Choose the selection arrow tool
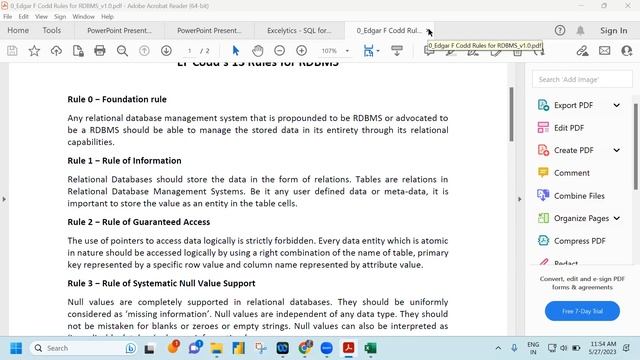This screenshot has height=360, width=640. coord(236,51)
